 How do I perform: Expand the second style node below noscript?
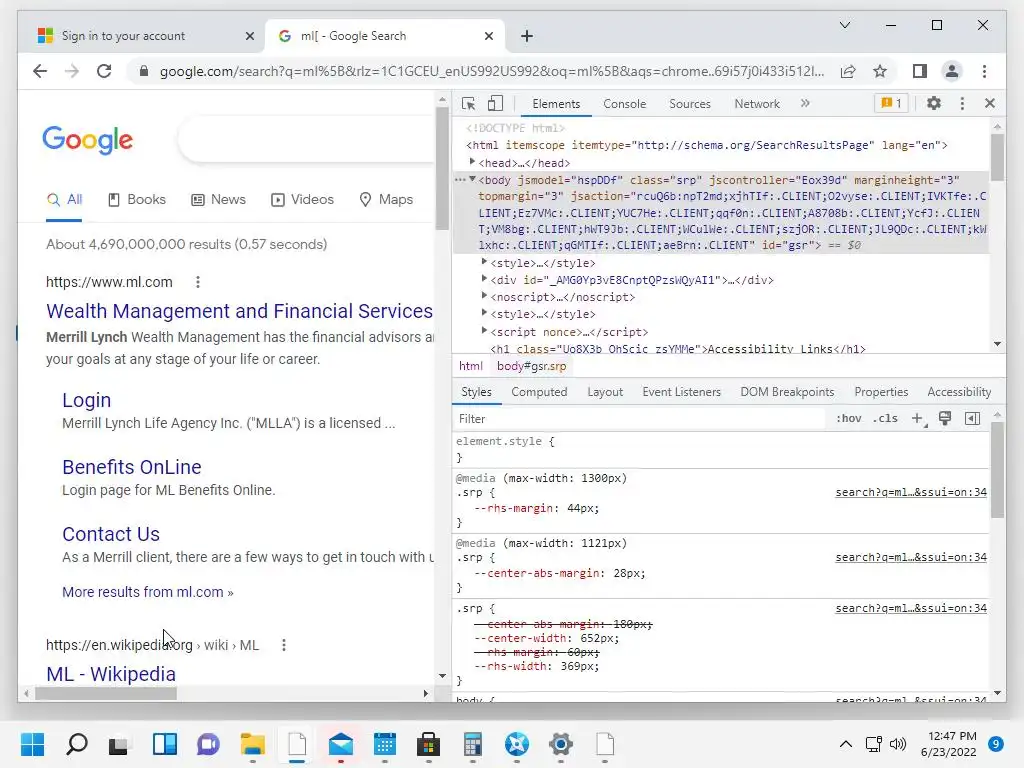coord(484,313)
